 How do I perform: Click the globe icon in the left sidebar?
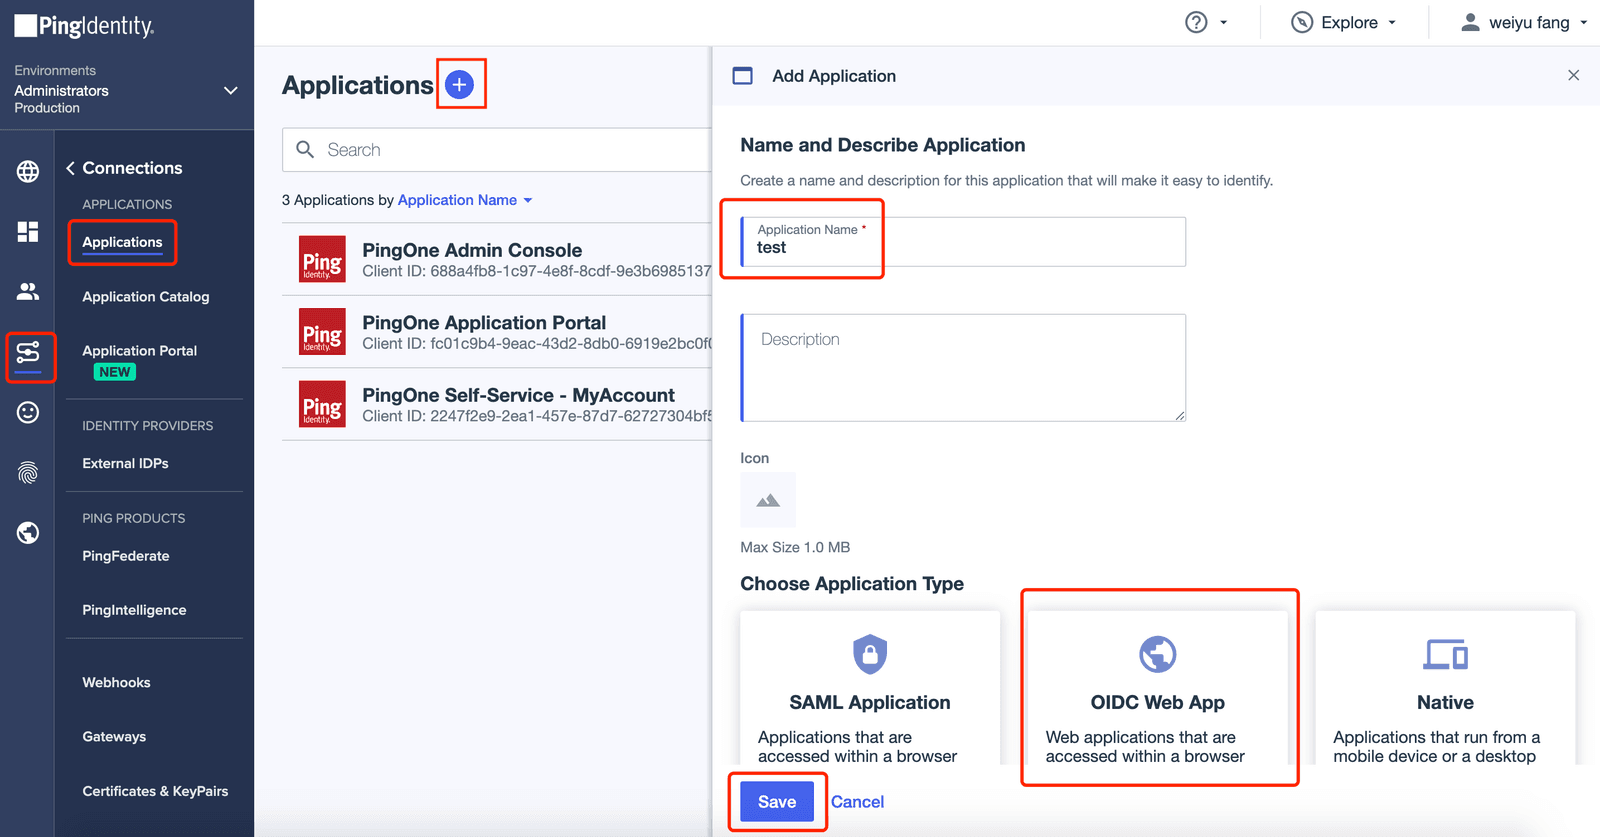tap(28, 171)
